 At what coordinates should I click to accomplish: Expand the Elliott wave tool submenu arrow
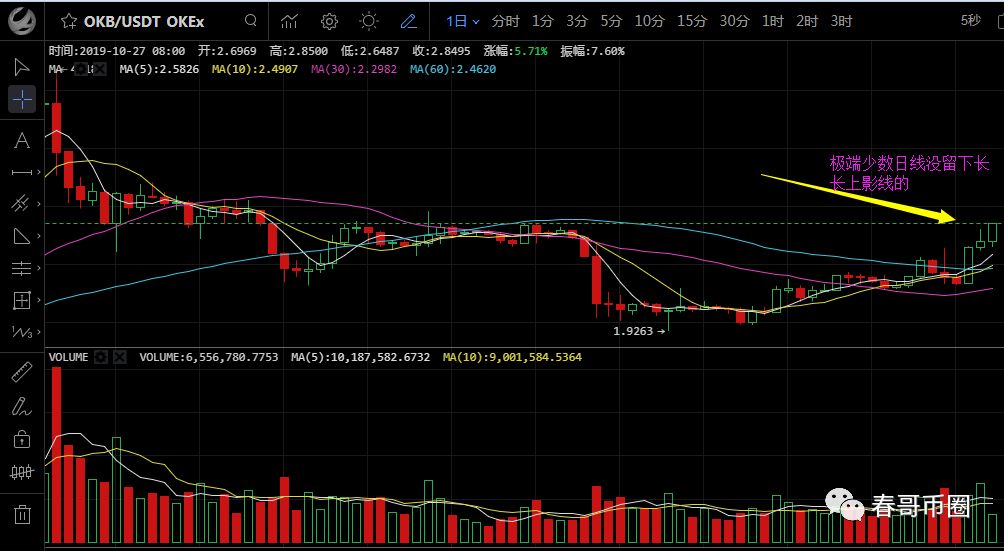(39, 331)
